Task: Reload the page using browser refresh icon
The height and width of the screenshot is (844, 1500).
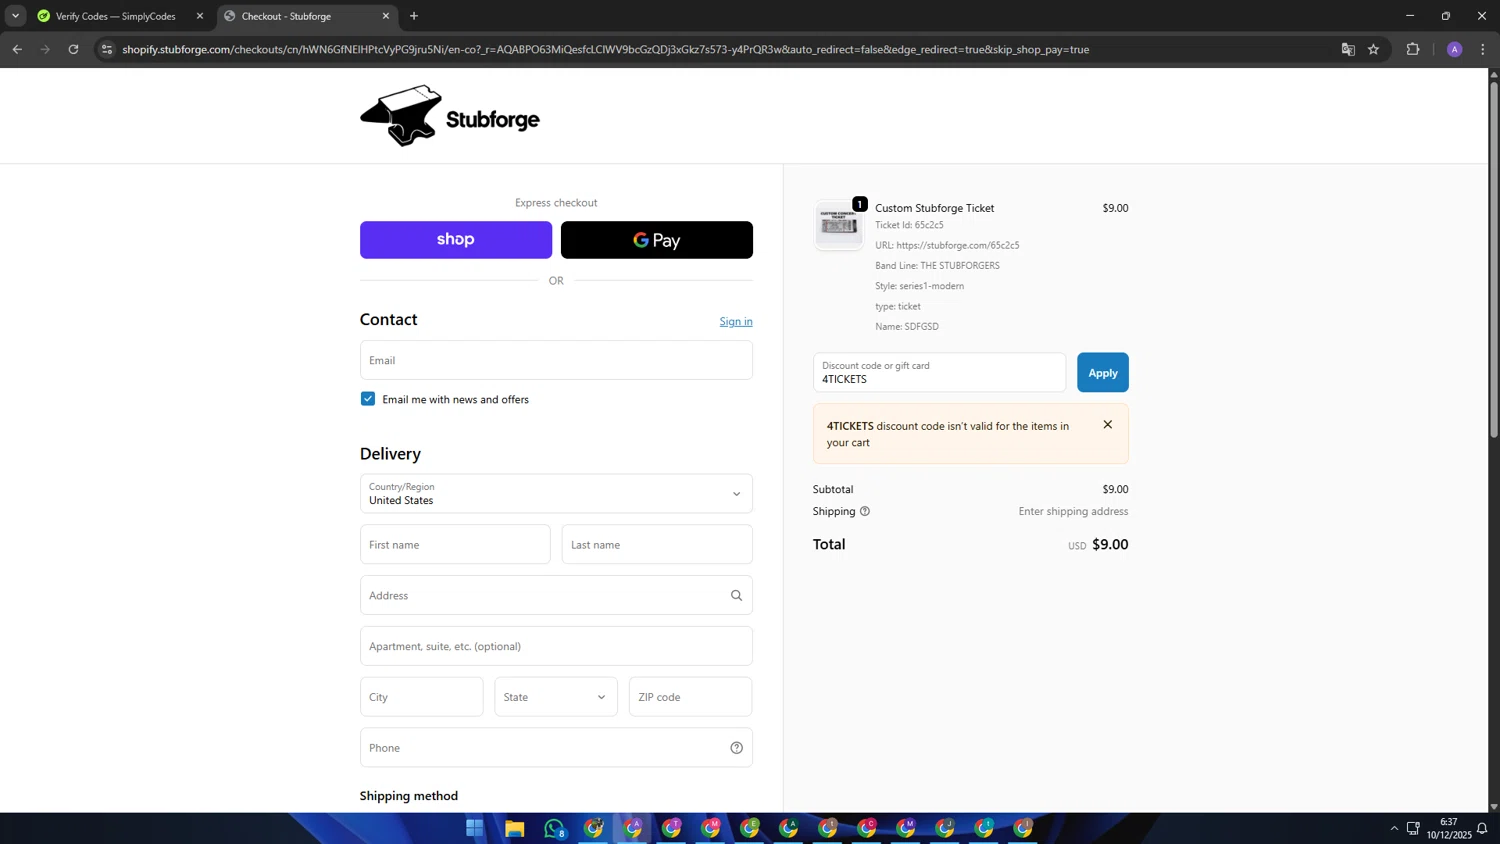Action: [x=73, y=49]
